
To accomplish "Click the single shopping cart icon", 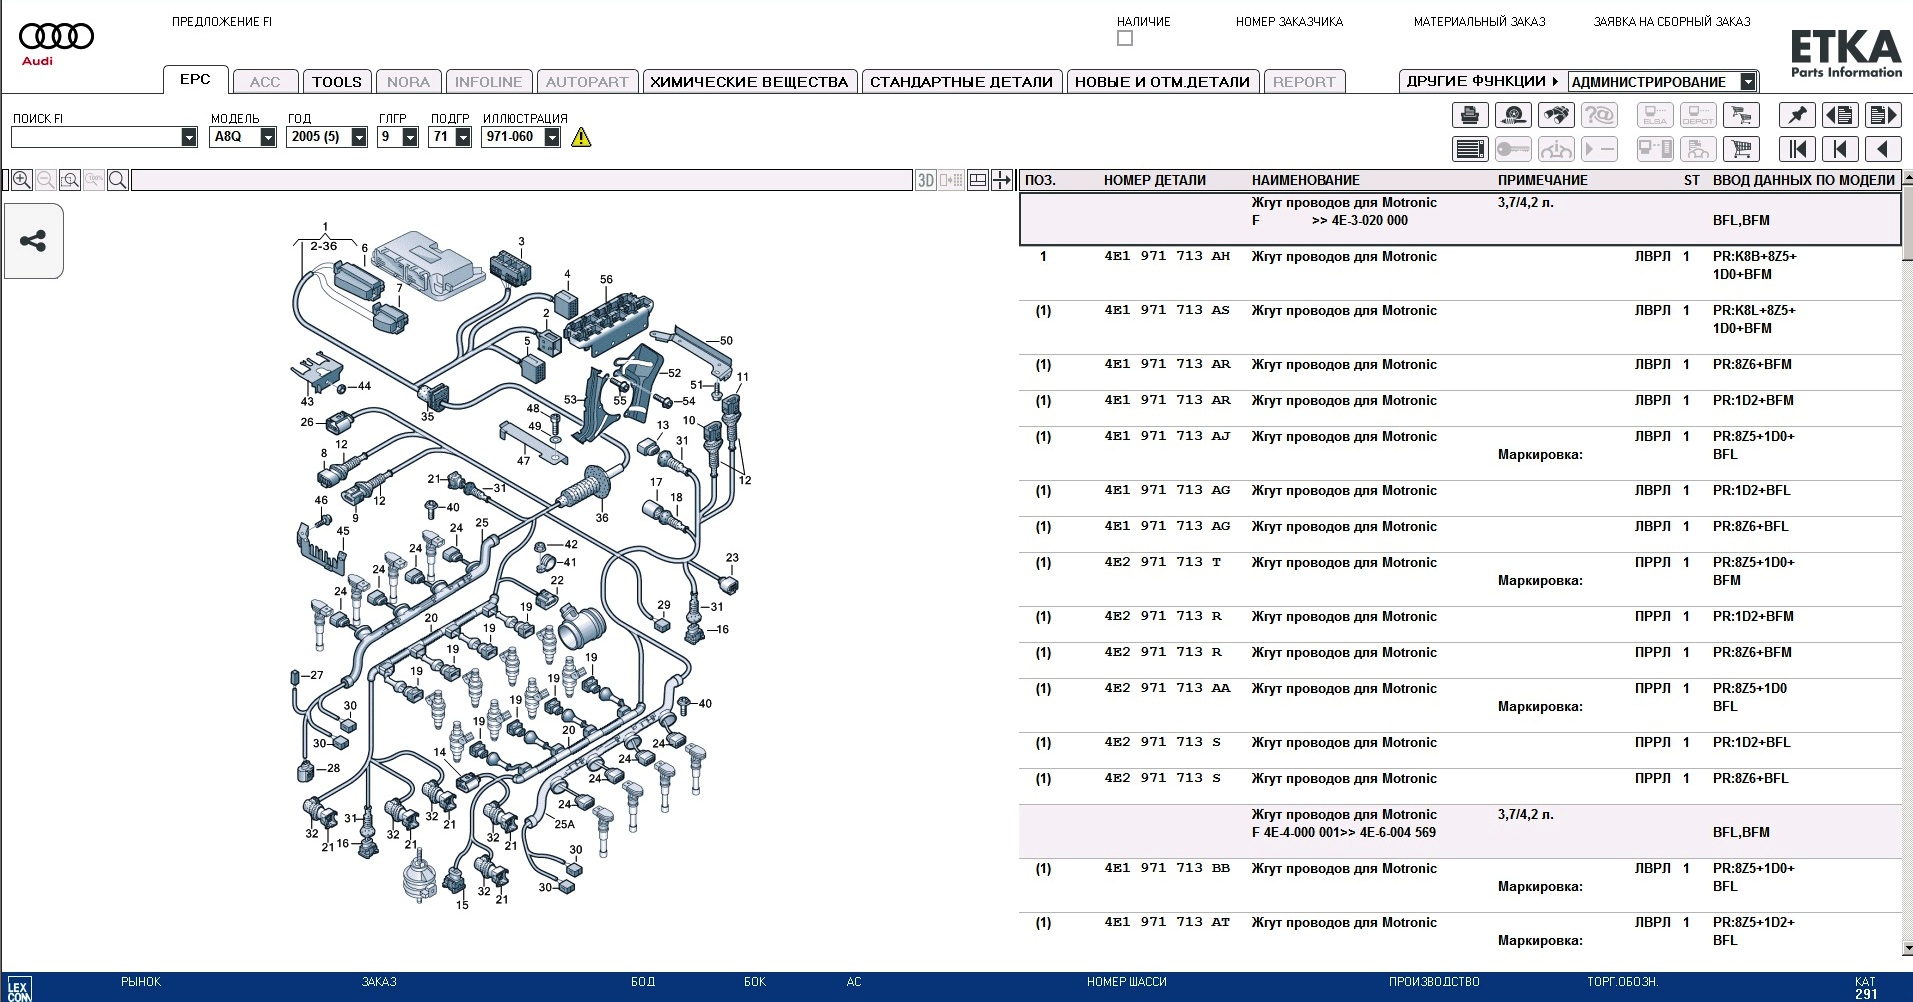I will point(1741,150).
